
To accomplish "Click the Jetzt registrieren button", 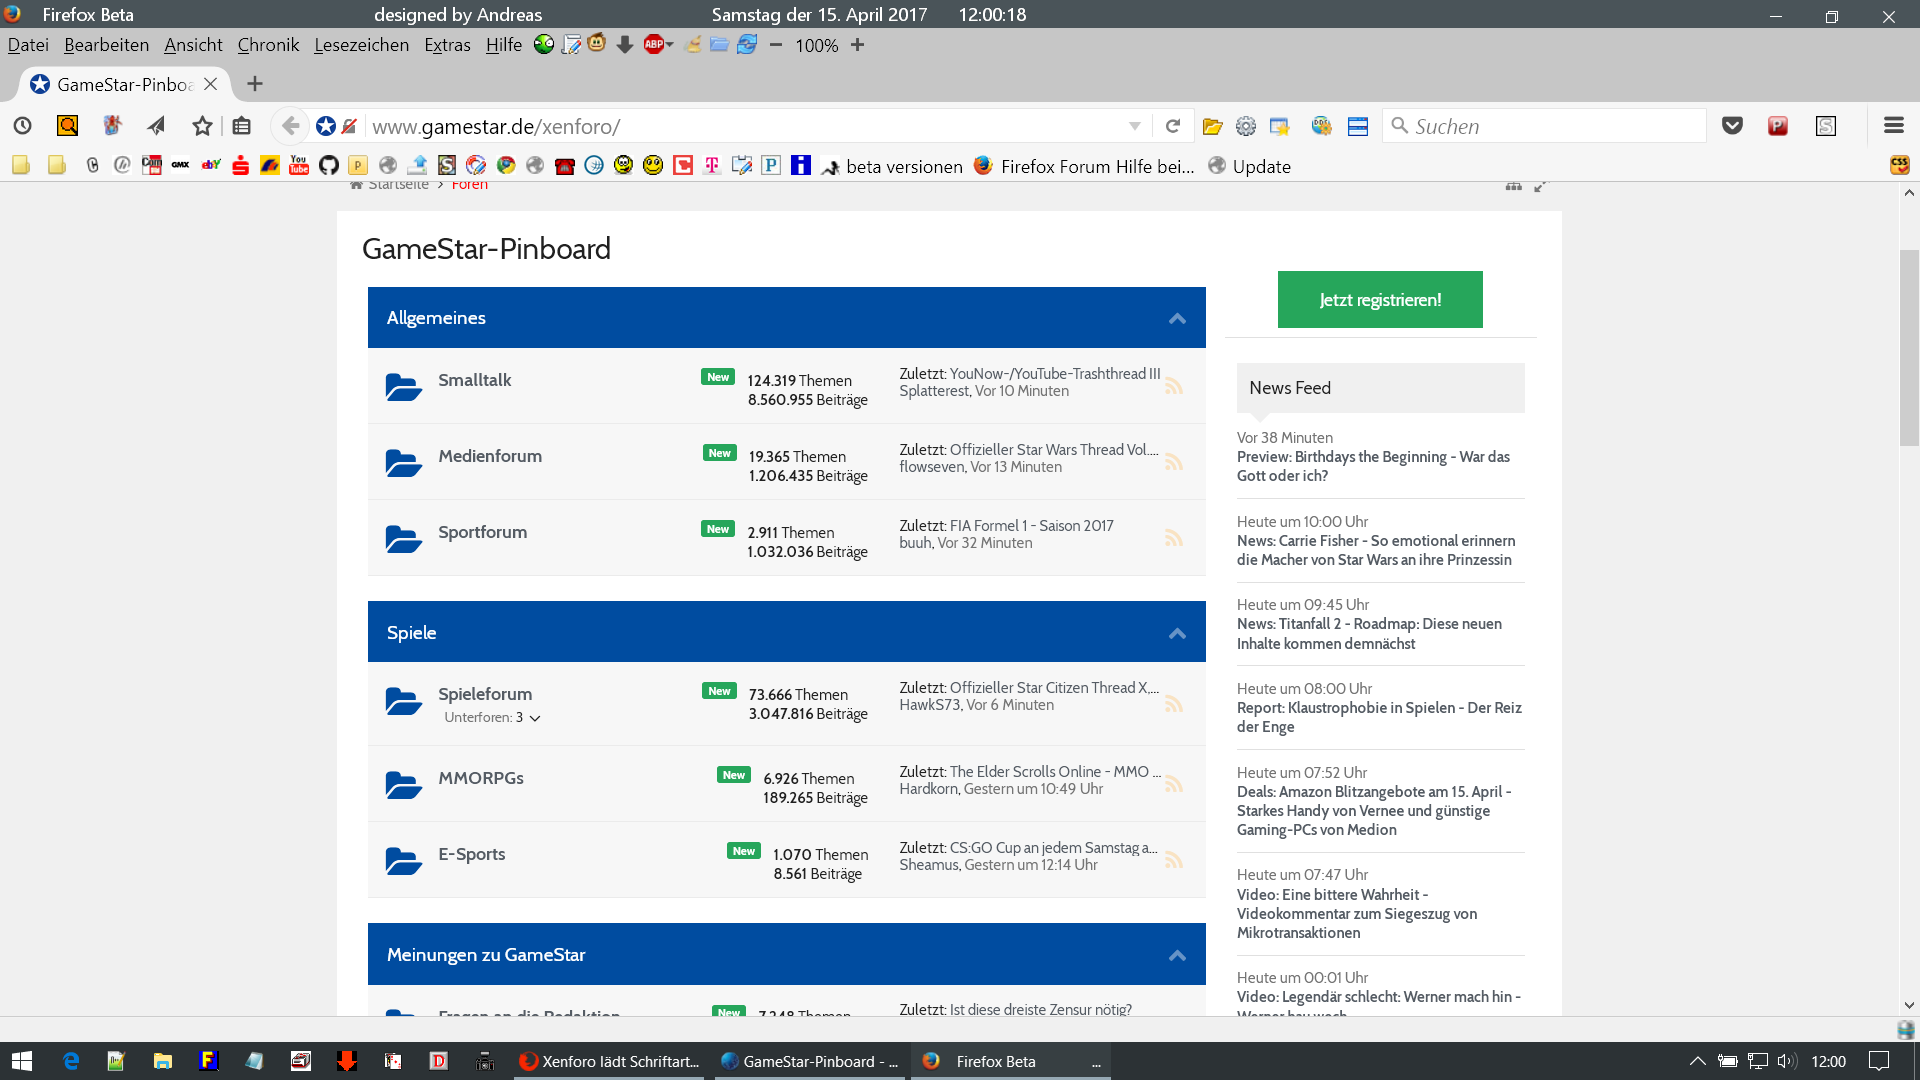I will tap(1380, 300).
